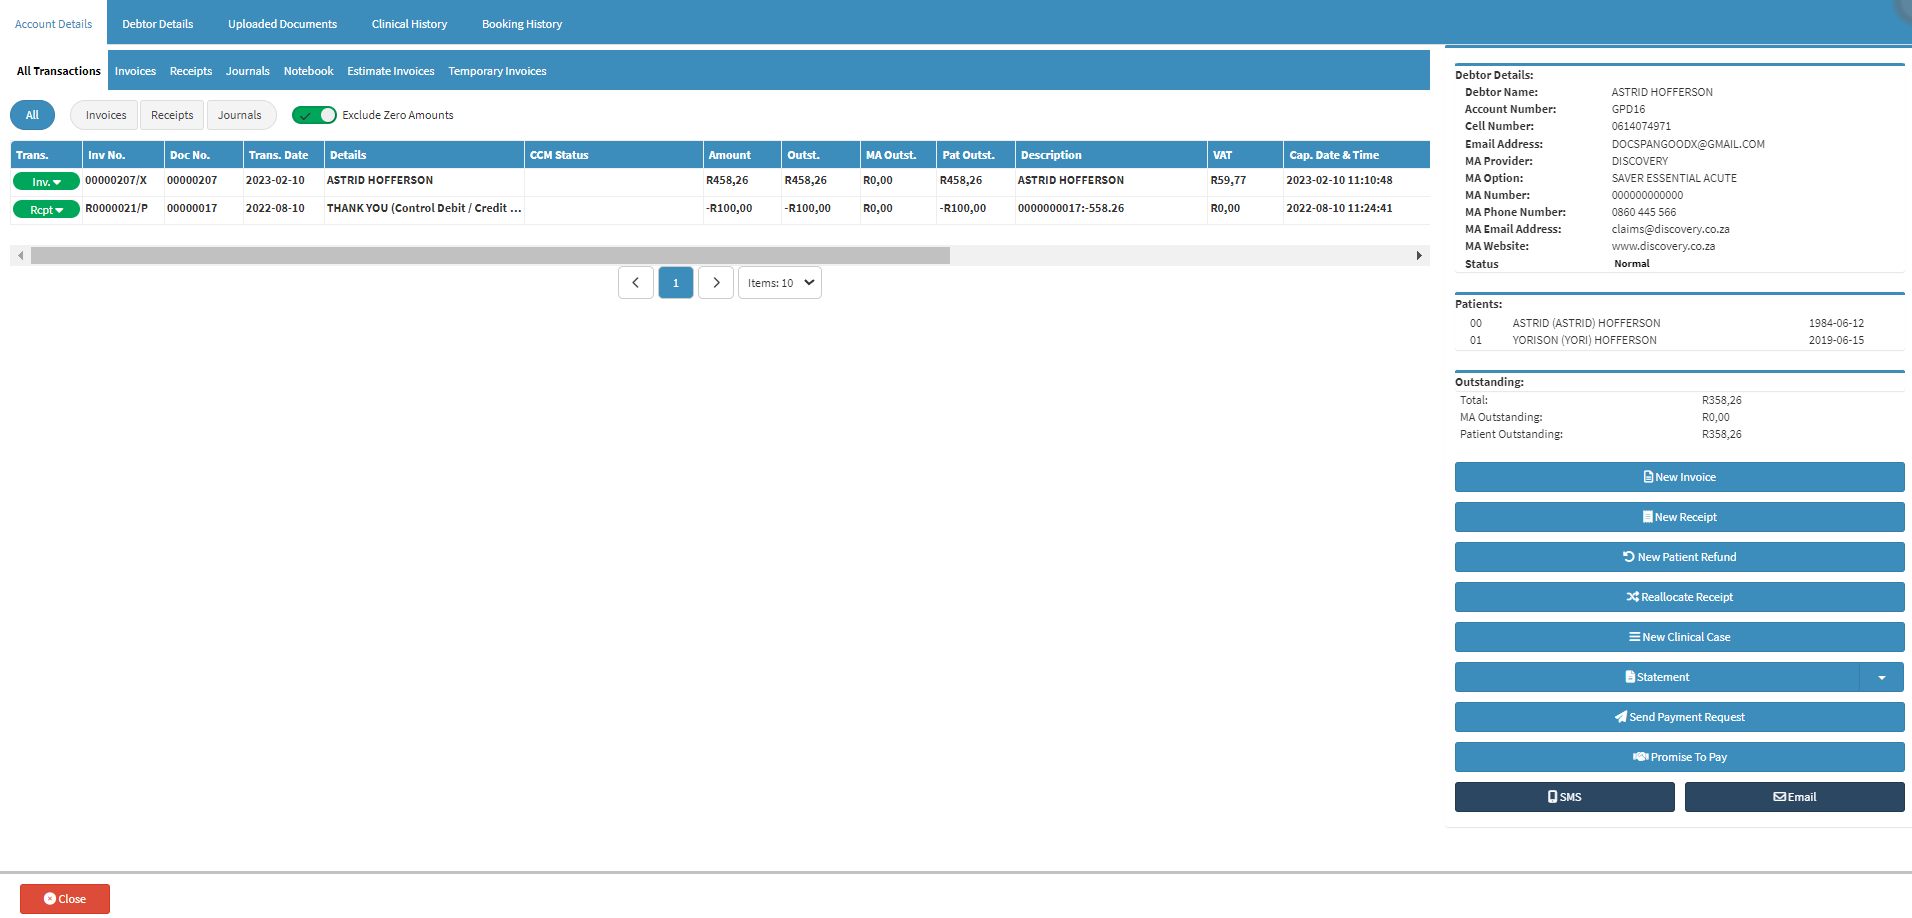Open the Estimate Invoices sub-tab

[x=391, y=71]
